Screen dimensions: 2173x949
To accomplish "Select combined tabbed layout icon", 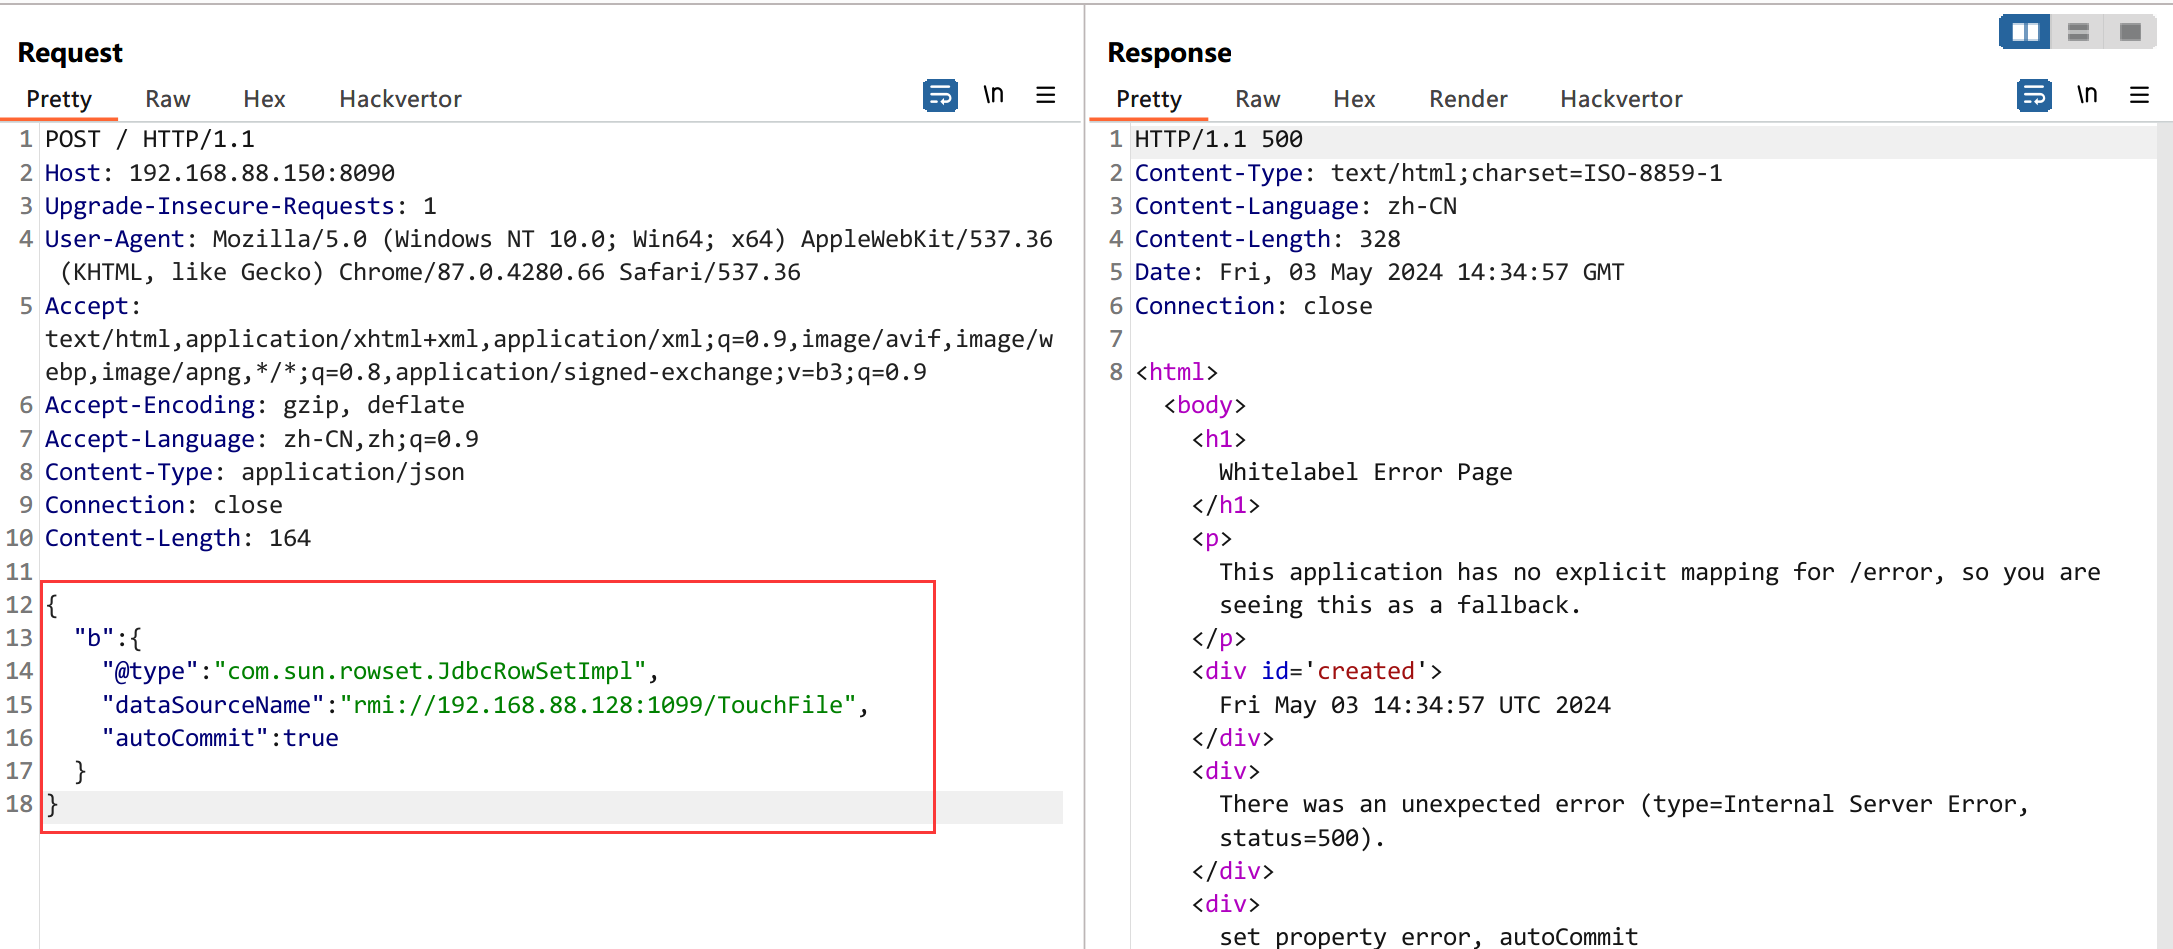I will 2130,32.
